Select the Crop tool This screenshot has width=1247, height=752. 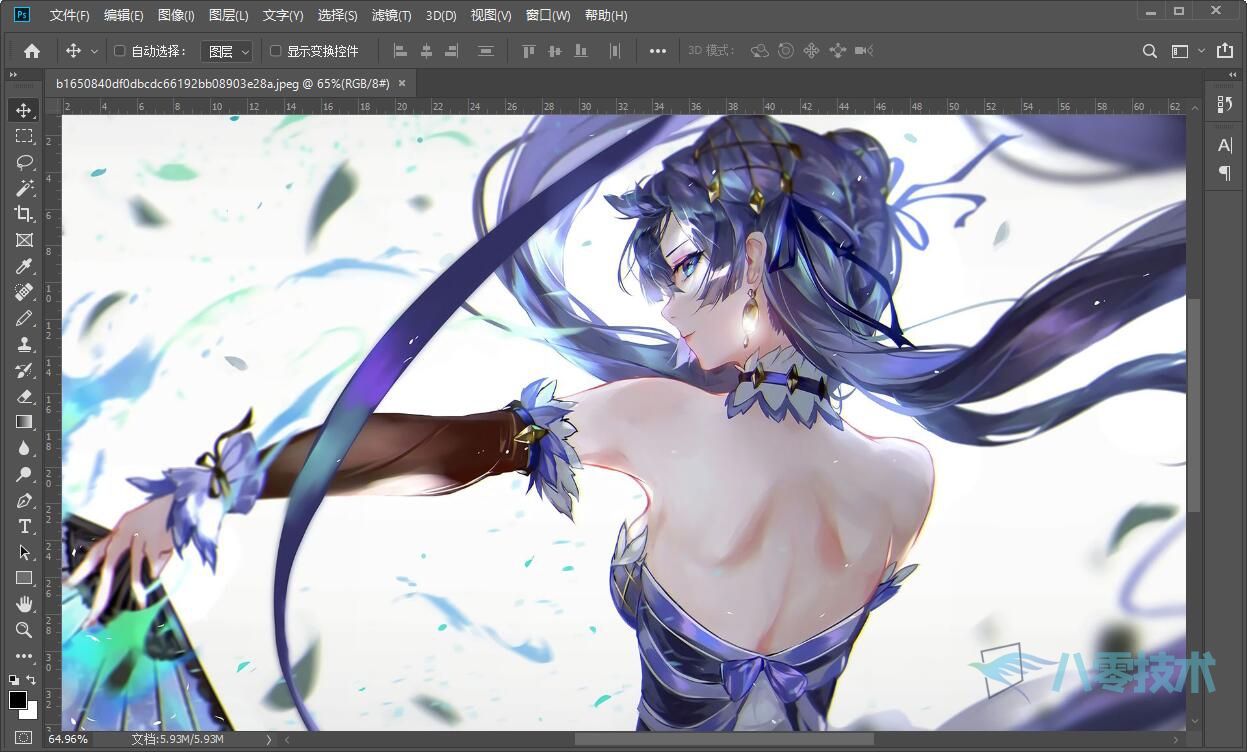[24, 214]
